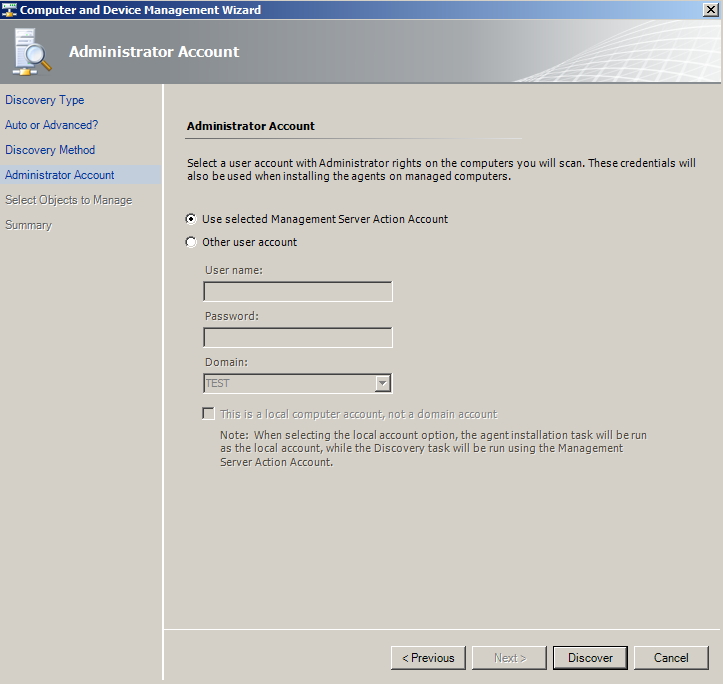Click the Previous button
This screenshot has width=723, height=684.
pos(428,658)
